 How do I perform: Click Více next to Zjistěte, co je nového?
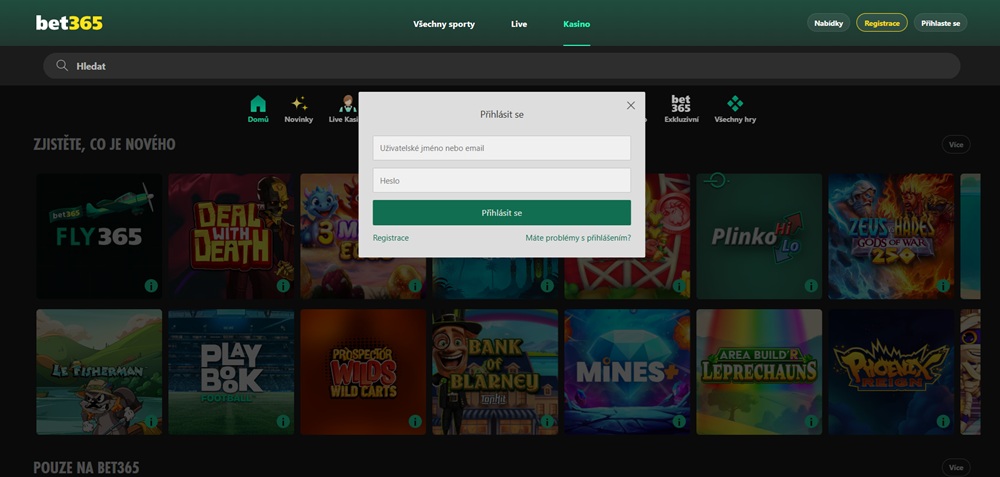[x=956, y=145]
